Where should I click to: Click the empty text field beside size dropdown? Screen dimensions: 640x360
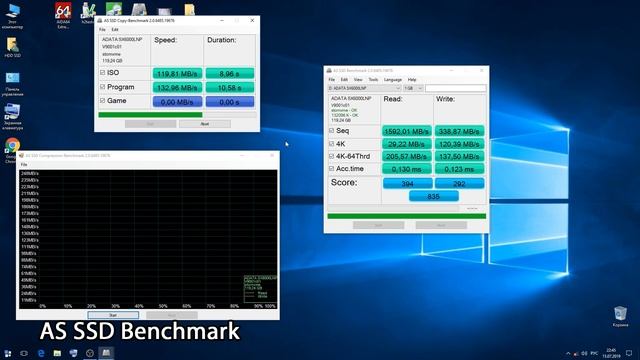coord(456,88)
